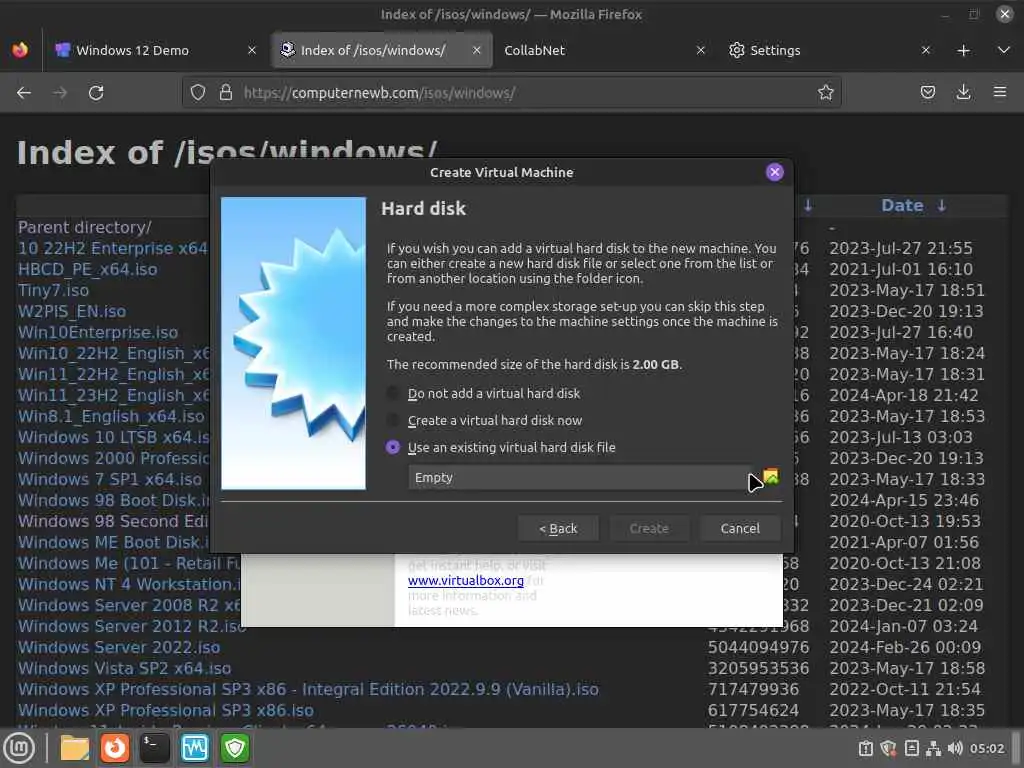Close the Windows 12 Demo tab
The image size is (1024, 768).
point(252,50)
